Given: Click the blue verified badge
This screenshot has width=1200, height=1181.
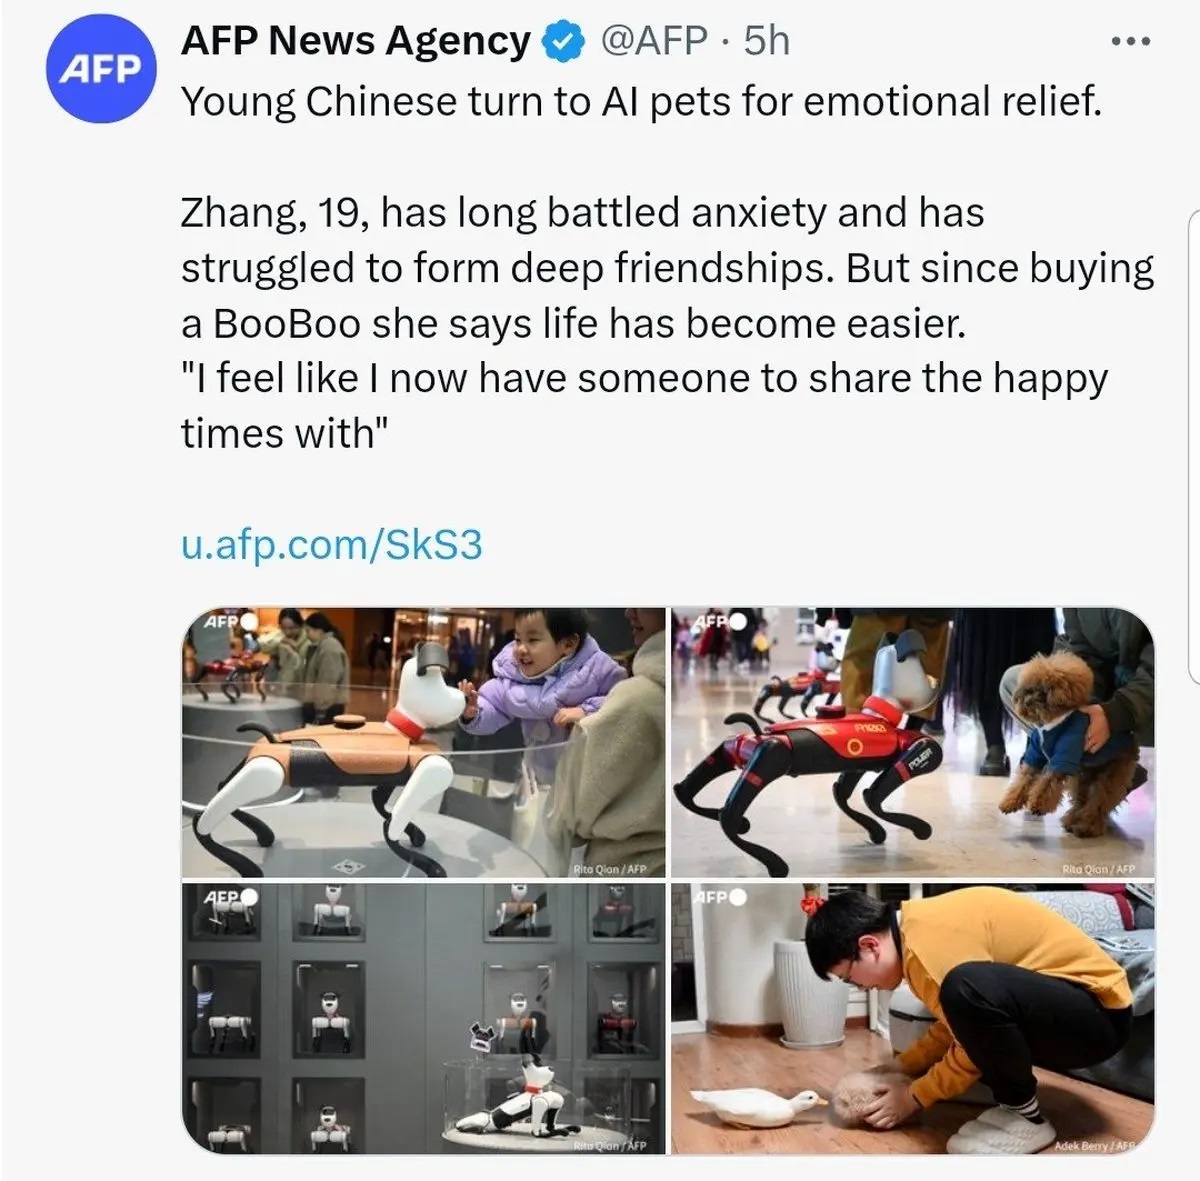Looking at the screenshot, I should pos(563,42).
